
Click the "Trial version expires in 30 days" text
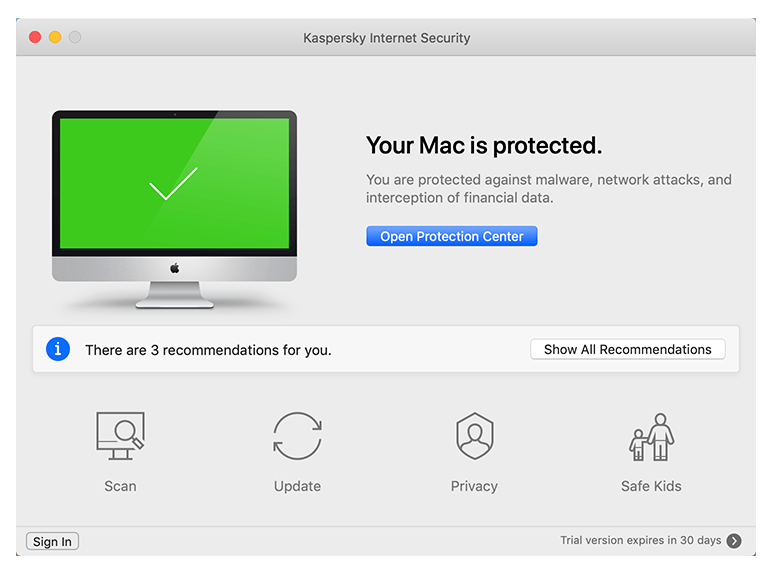point(640,541)
